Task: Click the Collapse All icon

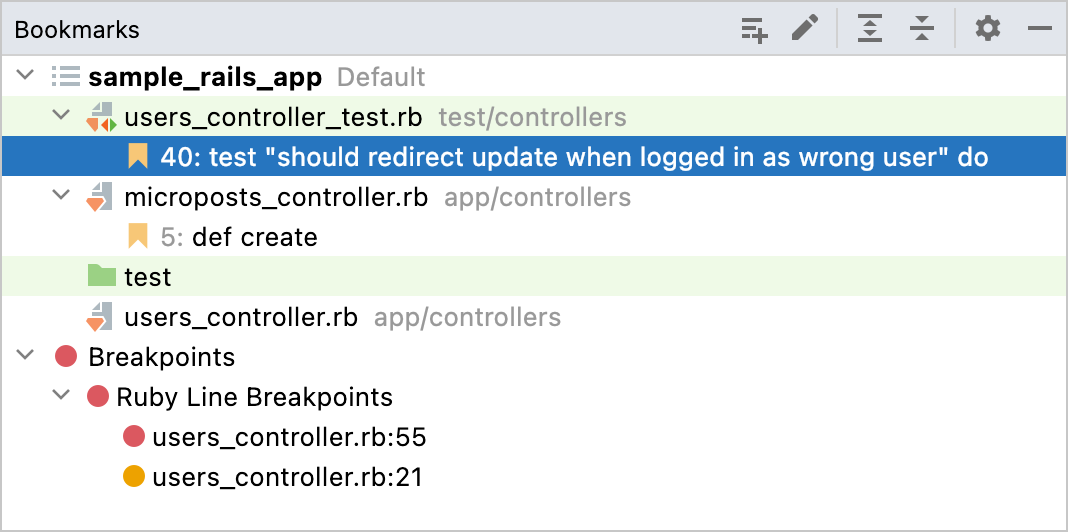Action: click(x=921, y=30)
